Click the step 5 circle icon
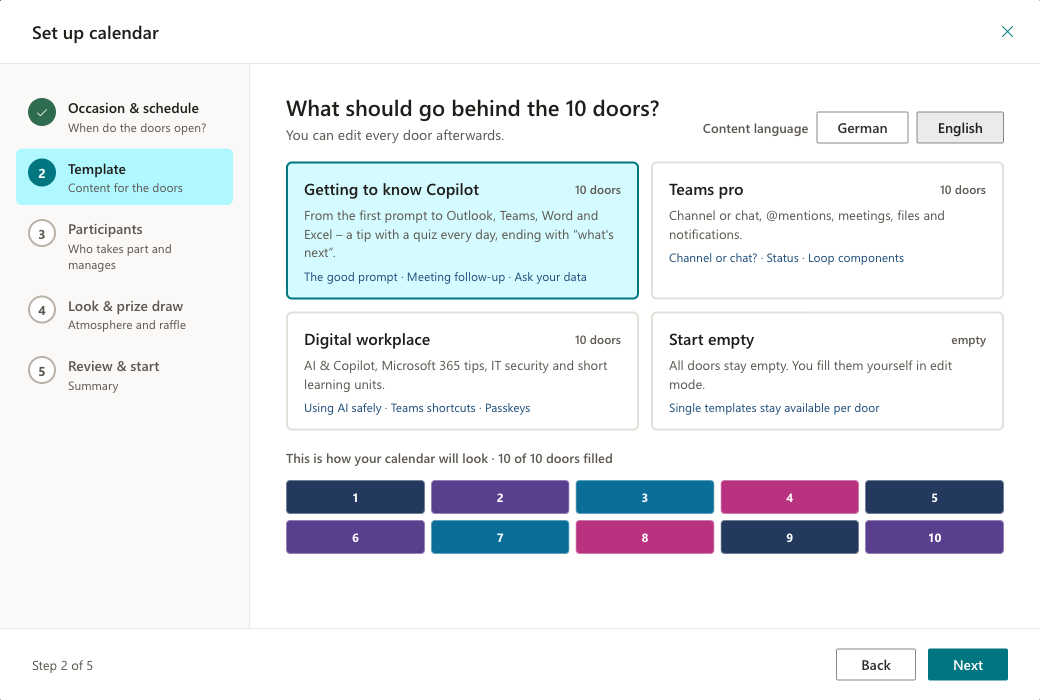This screenshot has height=700, width=1040. click(x=42, y=370)
